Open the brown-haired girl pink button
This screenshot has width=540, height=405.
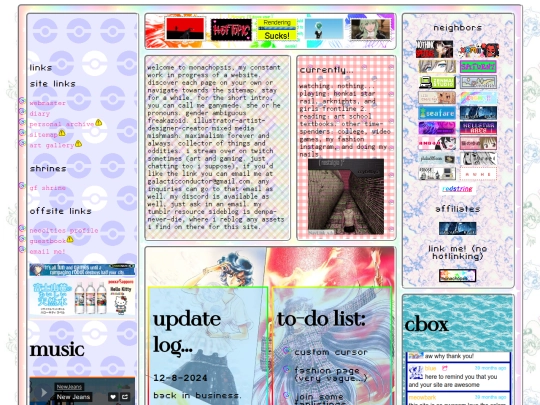point(478,143)
